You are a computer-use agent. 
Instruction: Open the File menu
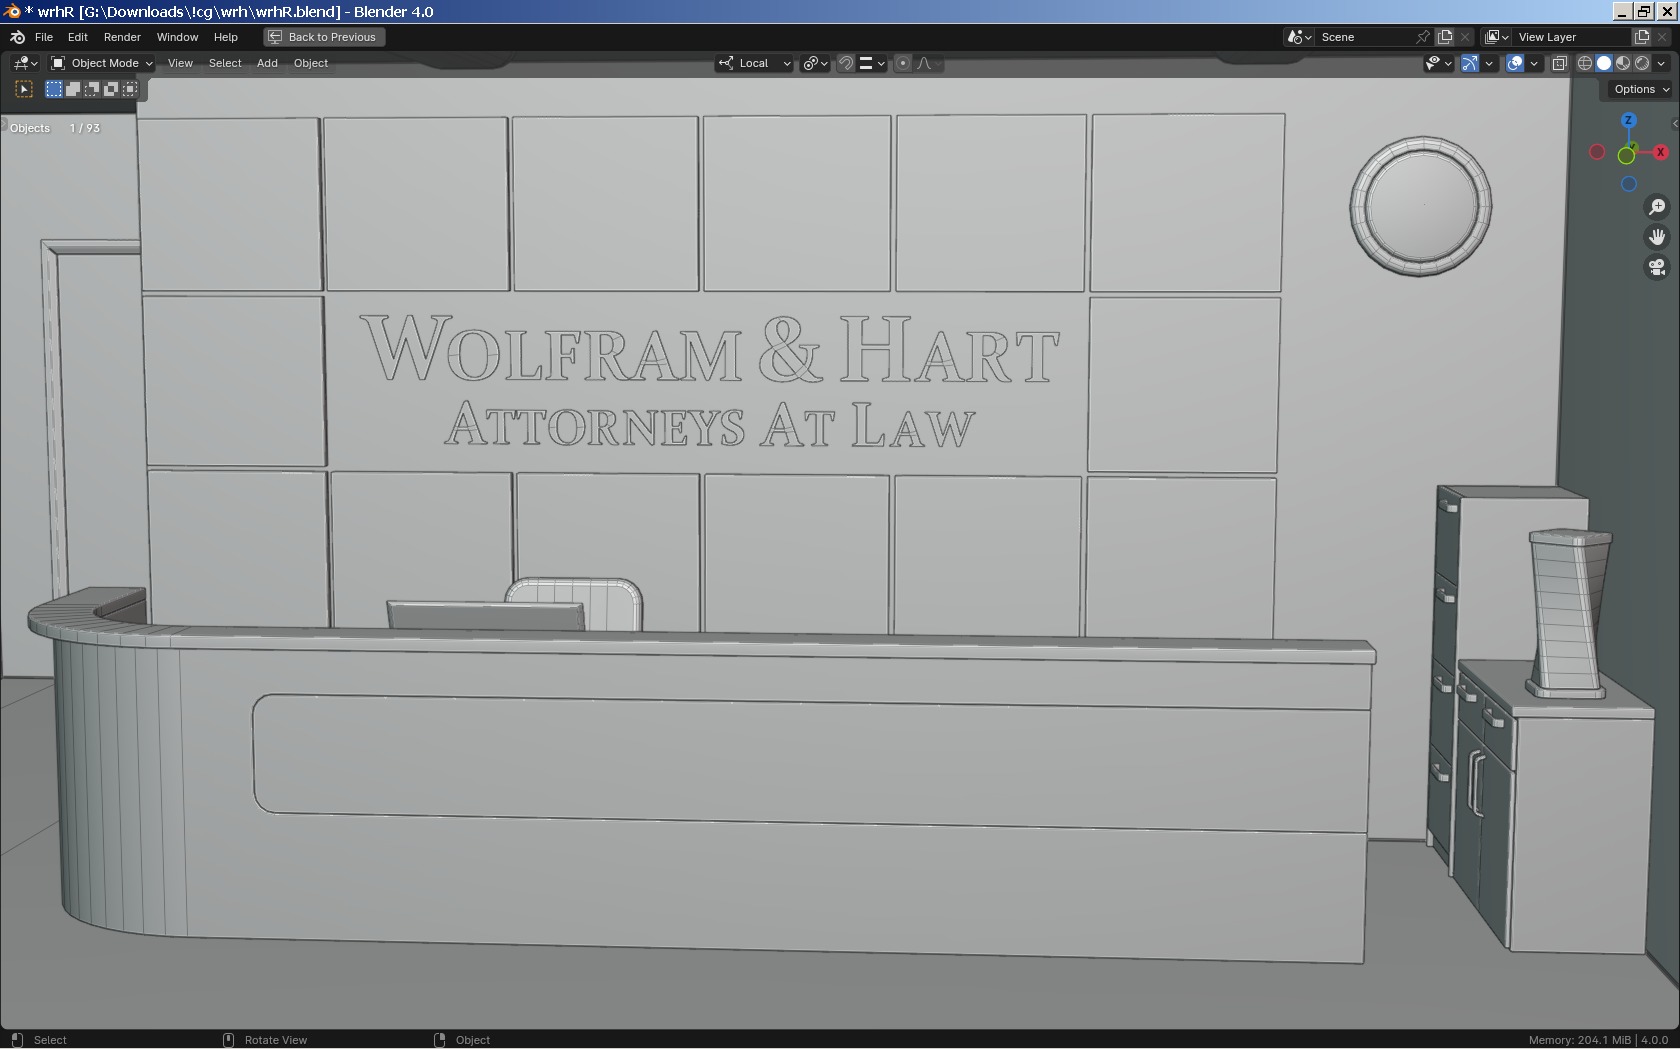[x=44, y=37]
